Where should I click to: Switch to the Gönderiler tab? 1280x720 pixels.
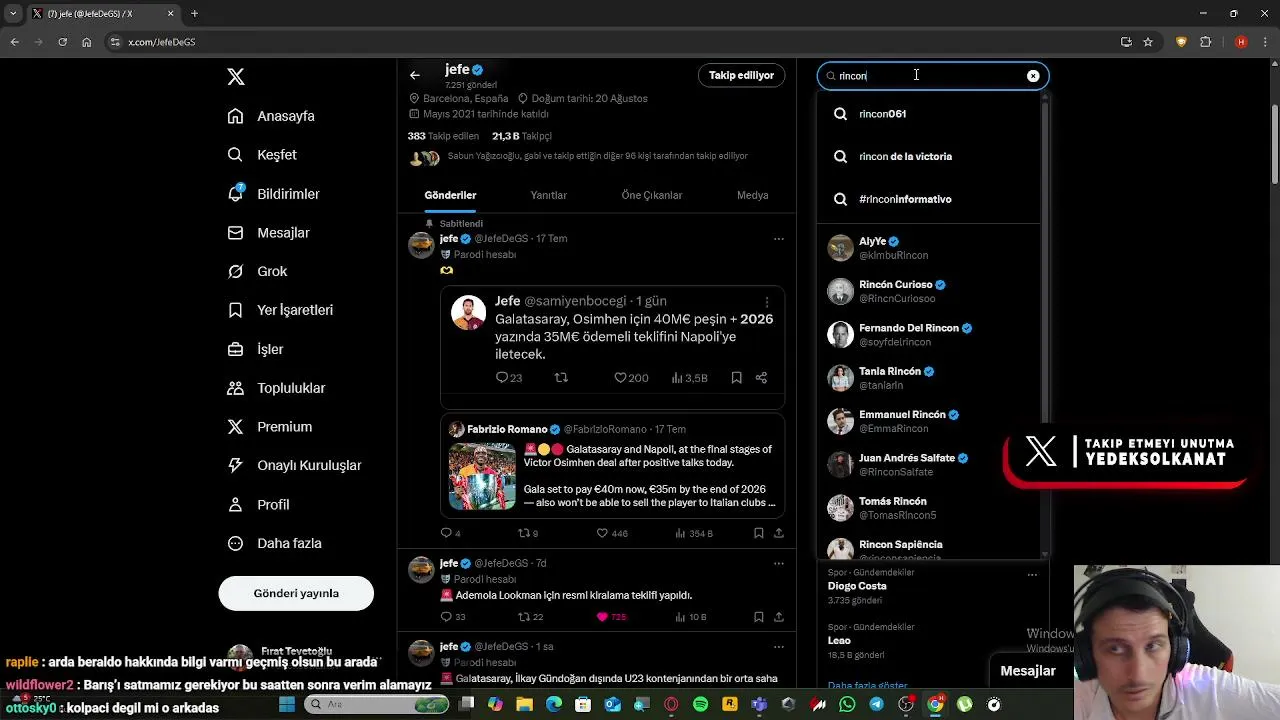pos(450,195)
